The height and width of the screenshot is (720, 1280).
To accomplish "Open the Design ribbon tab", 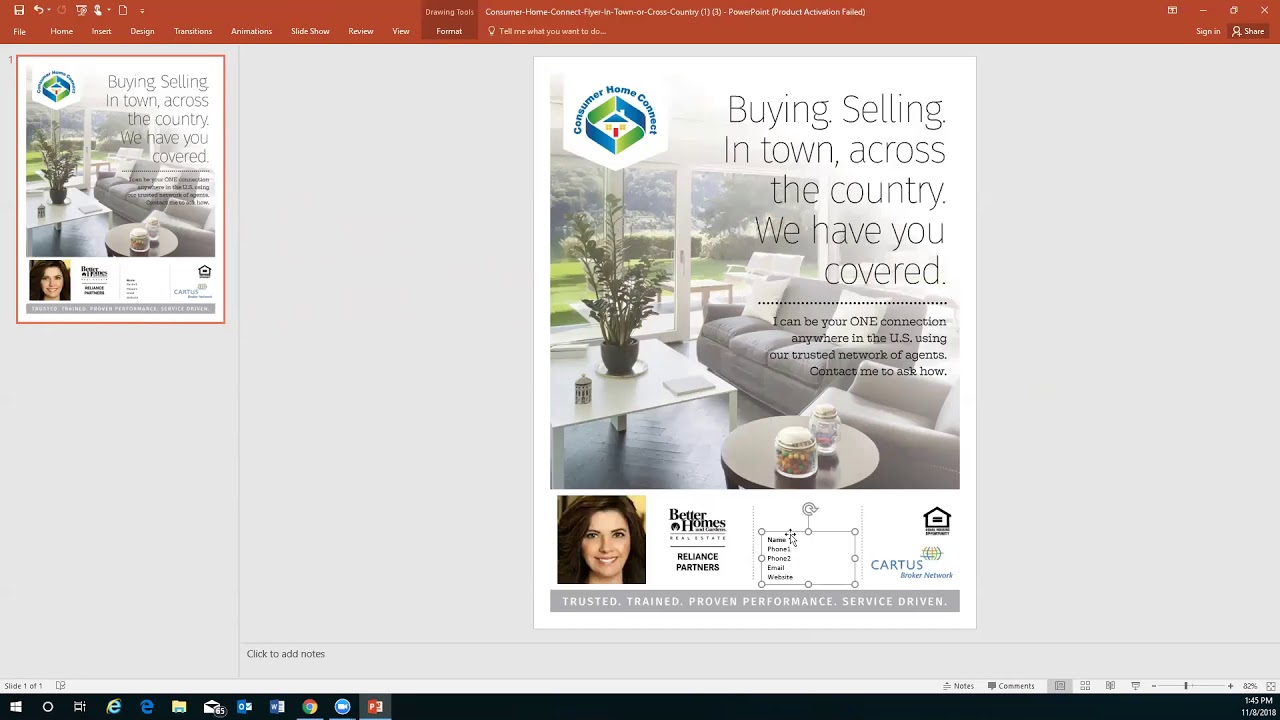I will 142,31.
